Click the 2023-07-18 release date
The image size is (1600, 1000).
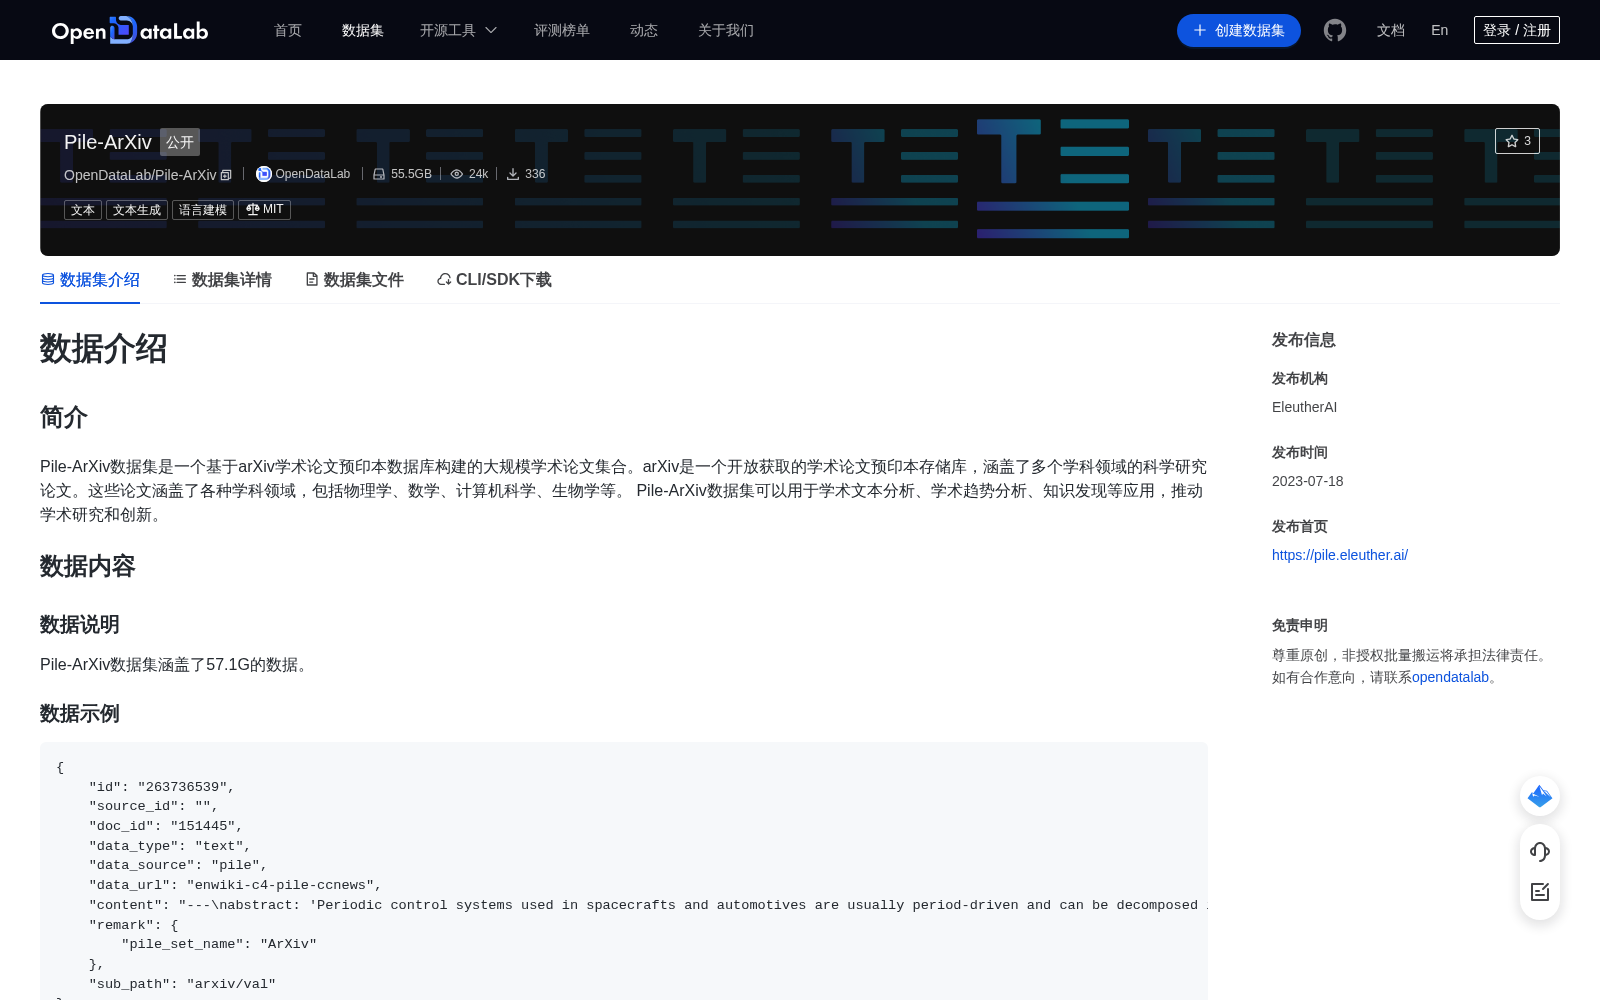pyautogui.click(x=1308, y=481)
